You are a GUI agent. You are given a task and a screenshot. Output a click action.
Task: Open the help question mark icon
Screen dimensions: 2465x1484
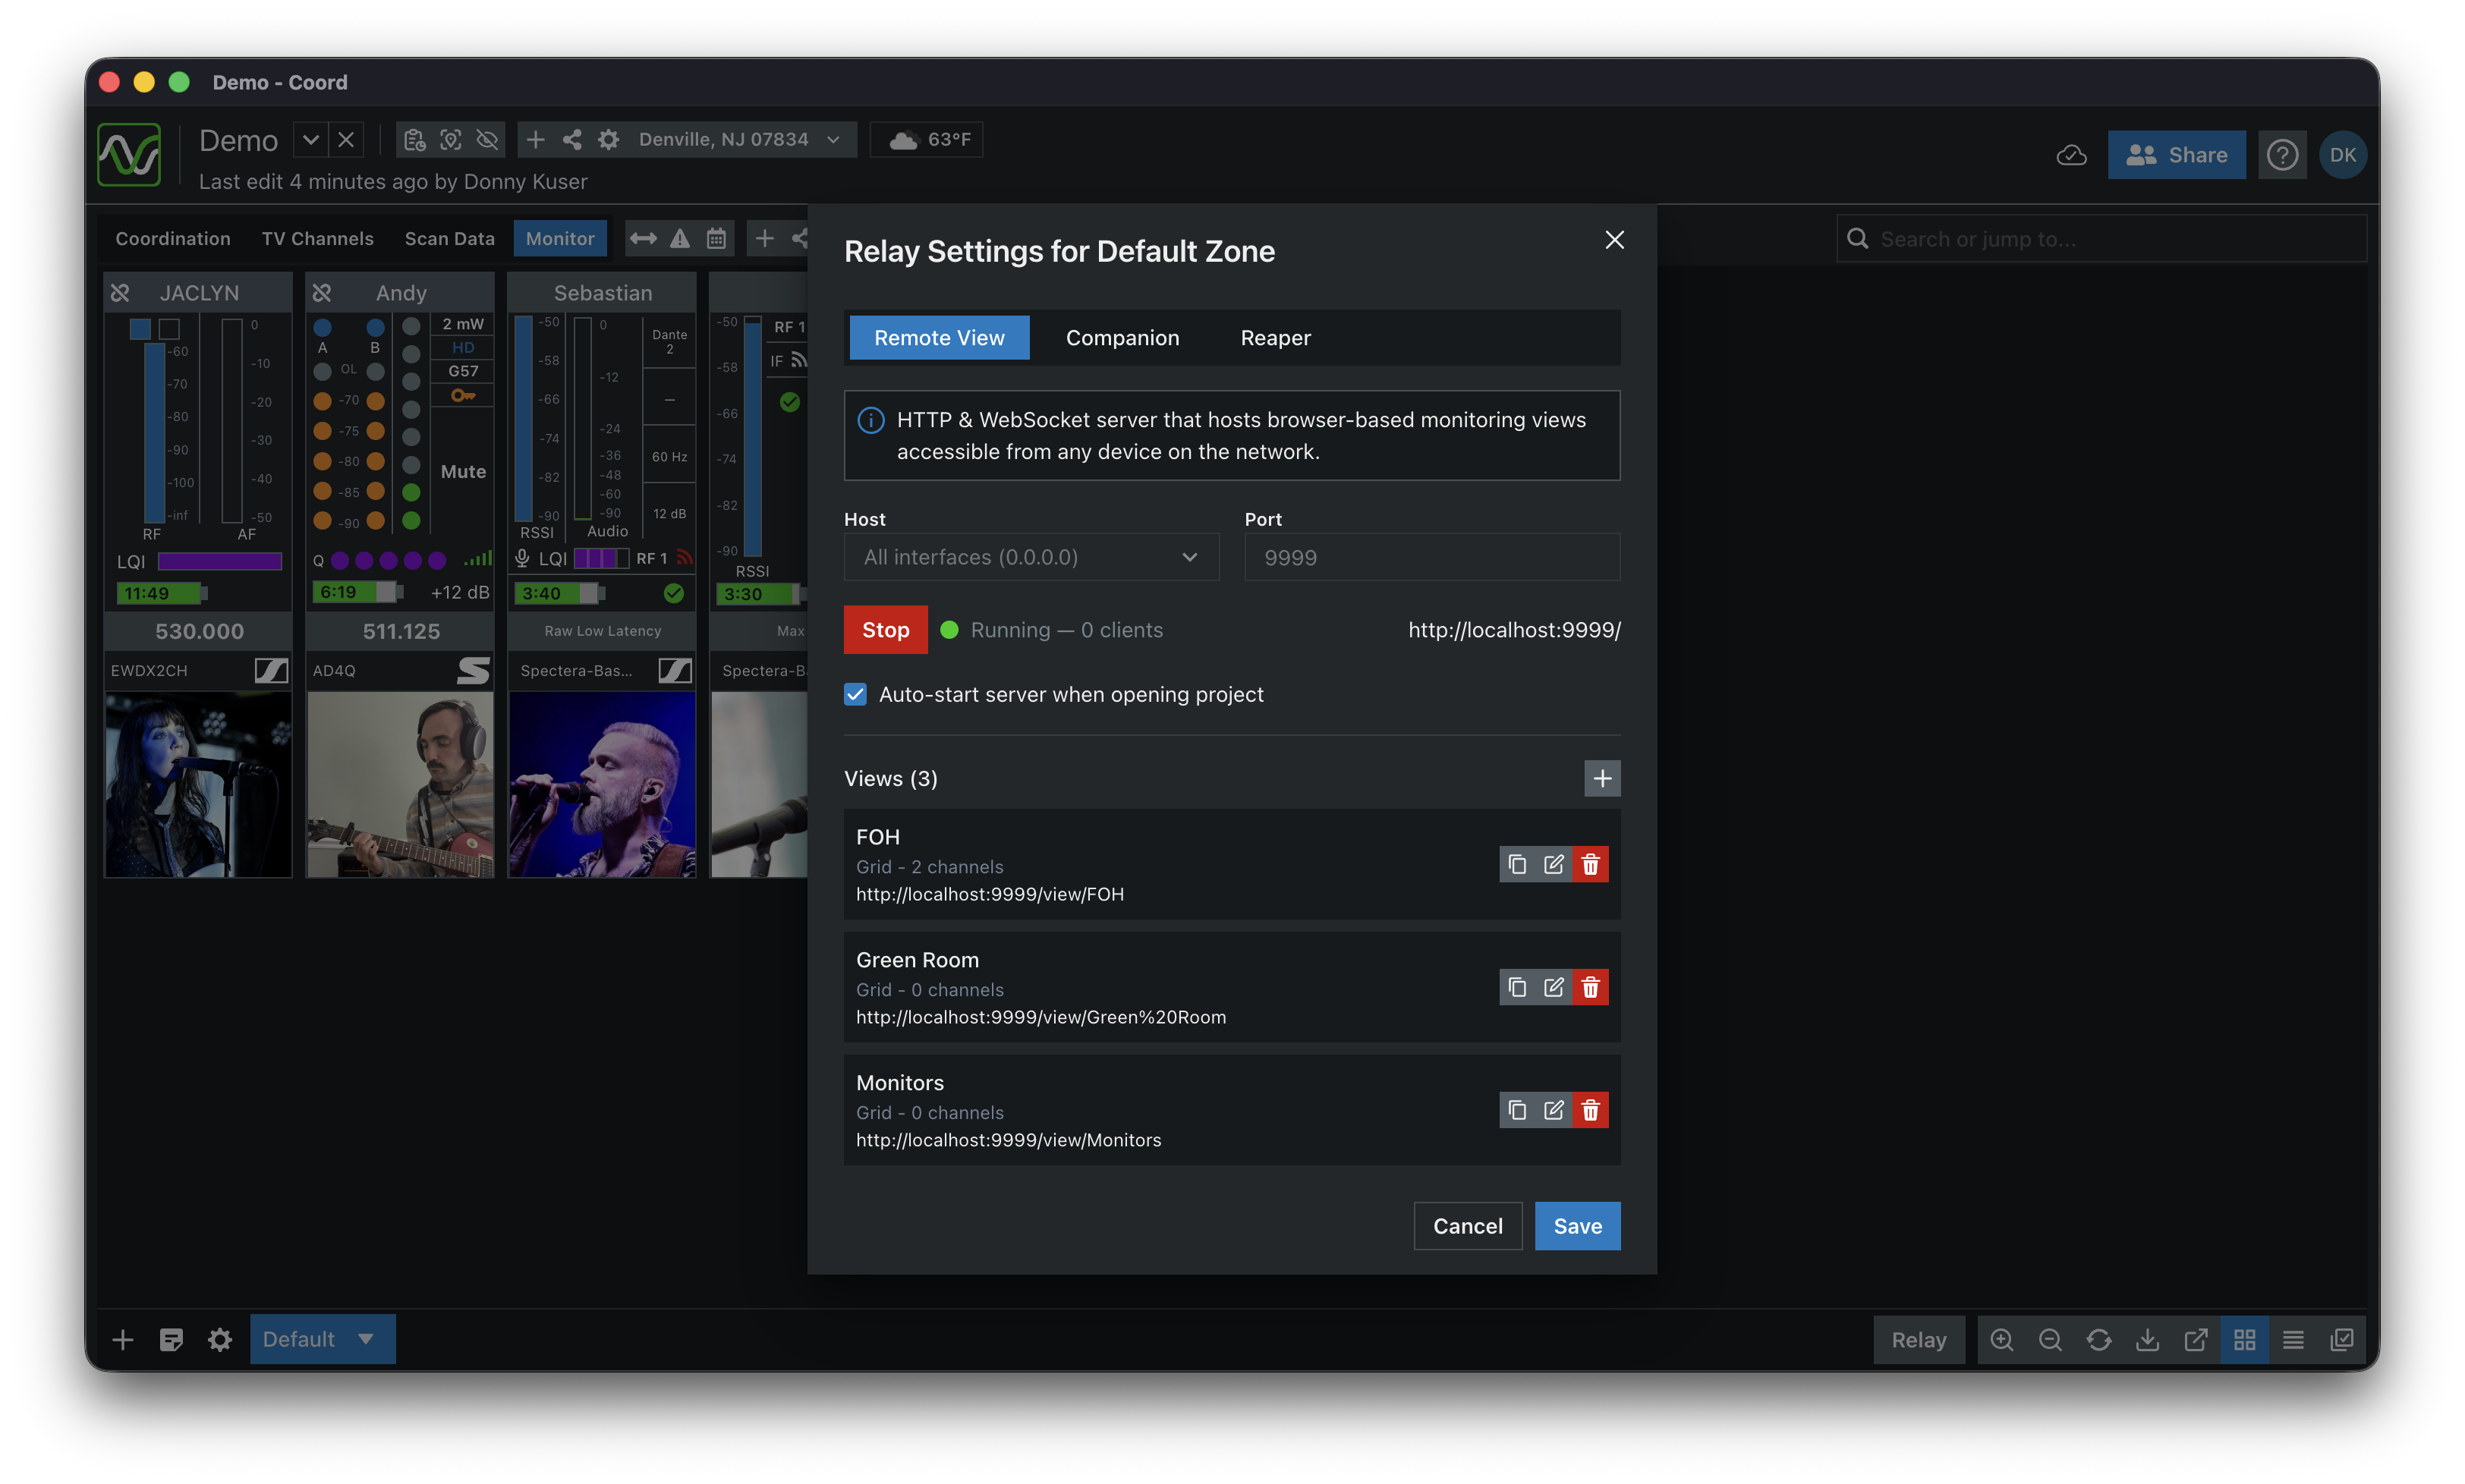click(2282, 155)
